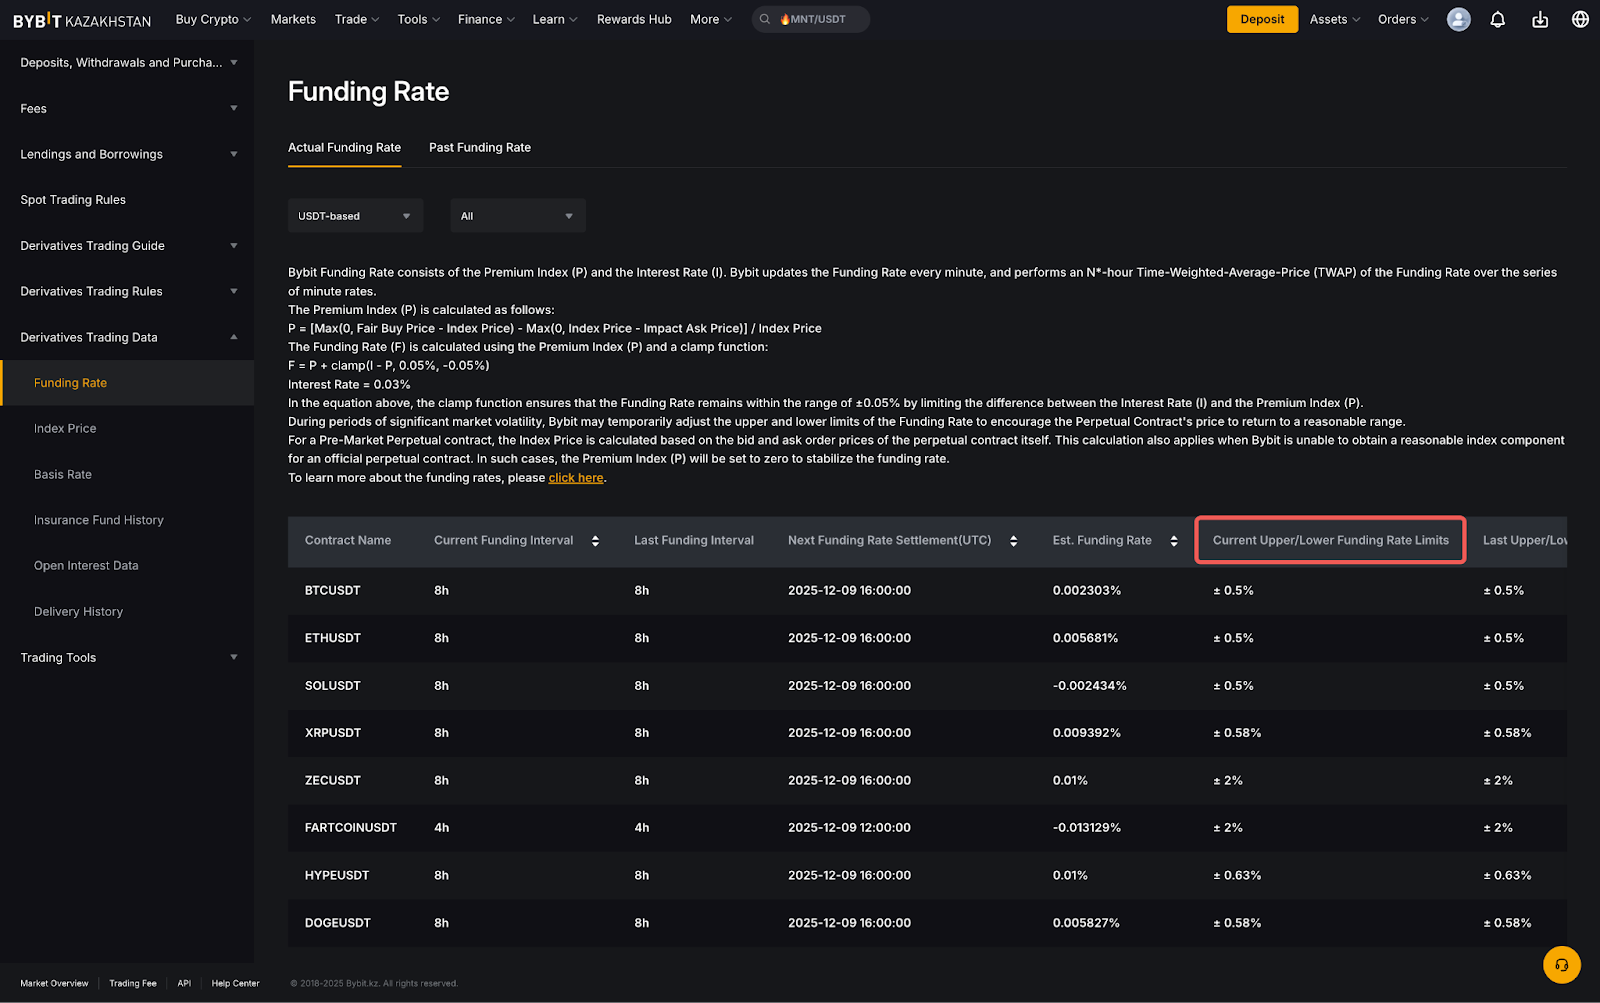1600x1003 pixels.
Task: Click the Bybit Kazakhstan logo
Action: click(82, 20)
